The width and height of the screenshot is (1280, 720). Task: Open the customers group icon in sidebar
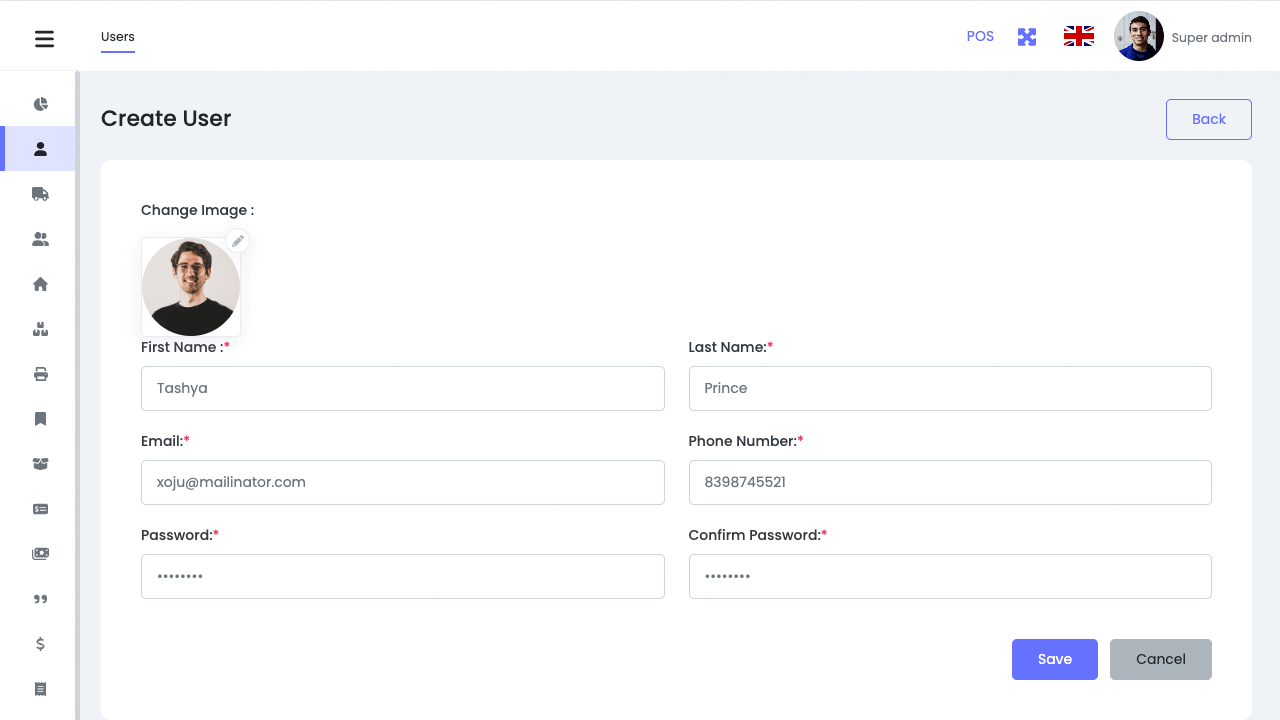[40, 239]
